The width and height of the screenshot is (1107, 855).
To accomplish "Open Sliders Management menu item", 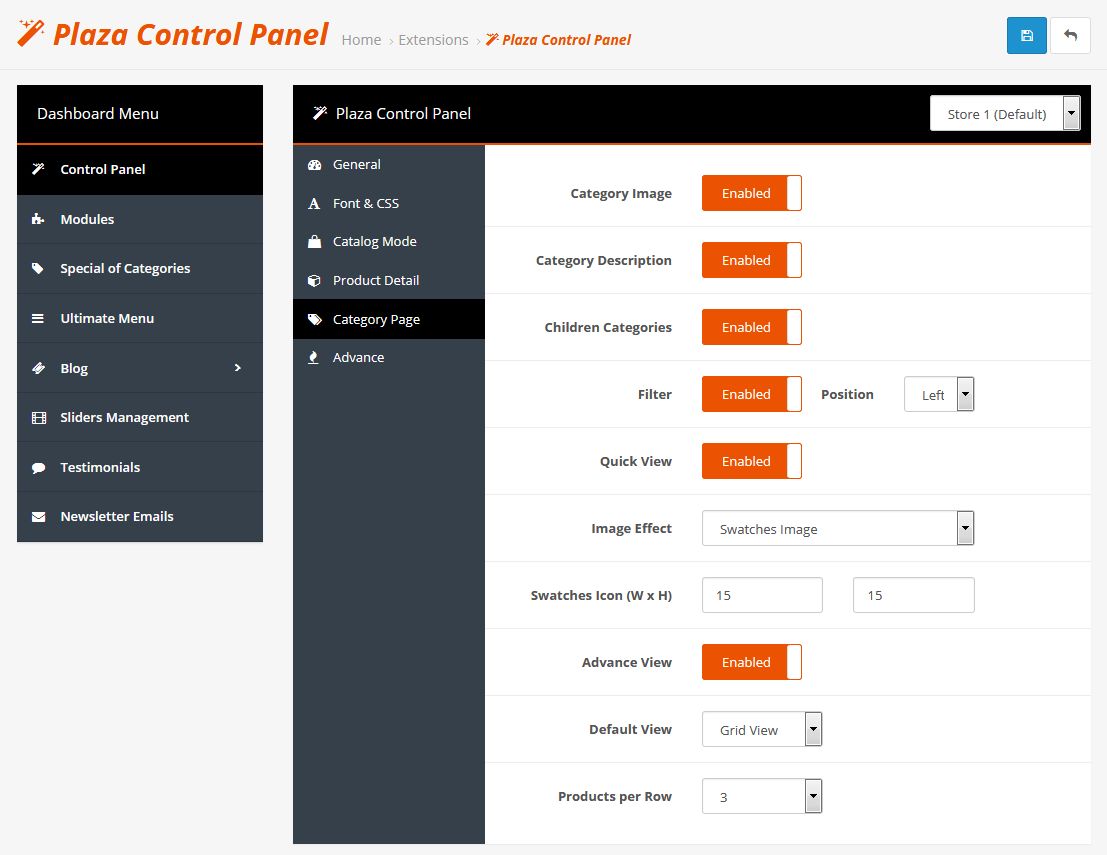I will coord(140,417).
